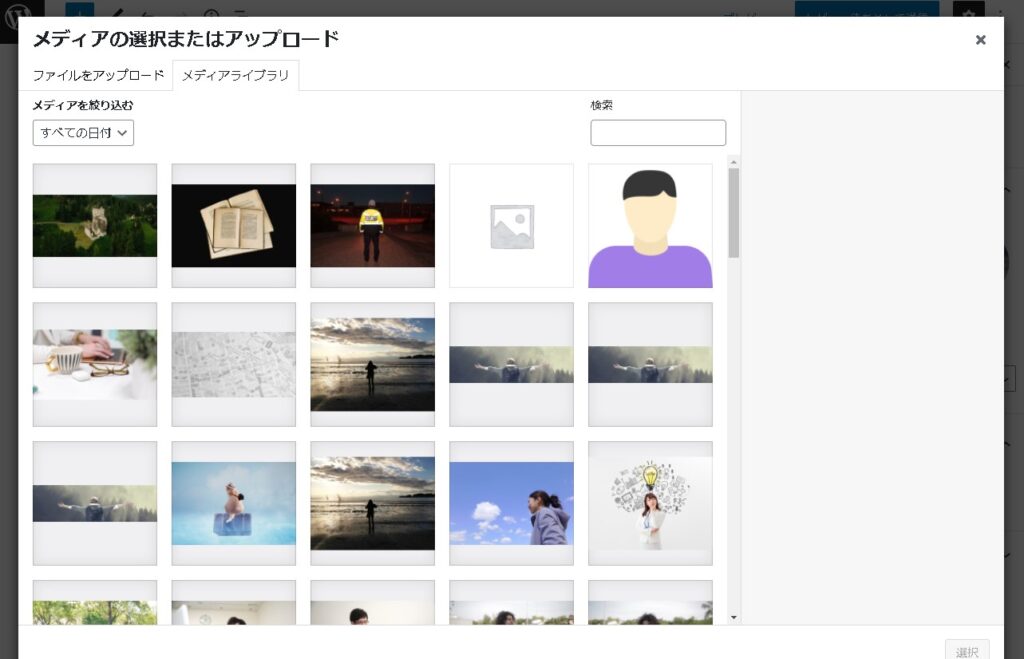
Task: Click the 検索 search input field
Action: [x=657, y=133]
